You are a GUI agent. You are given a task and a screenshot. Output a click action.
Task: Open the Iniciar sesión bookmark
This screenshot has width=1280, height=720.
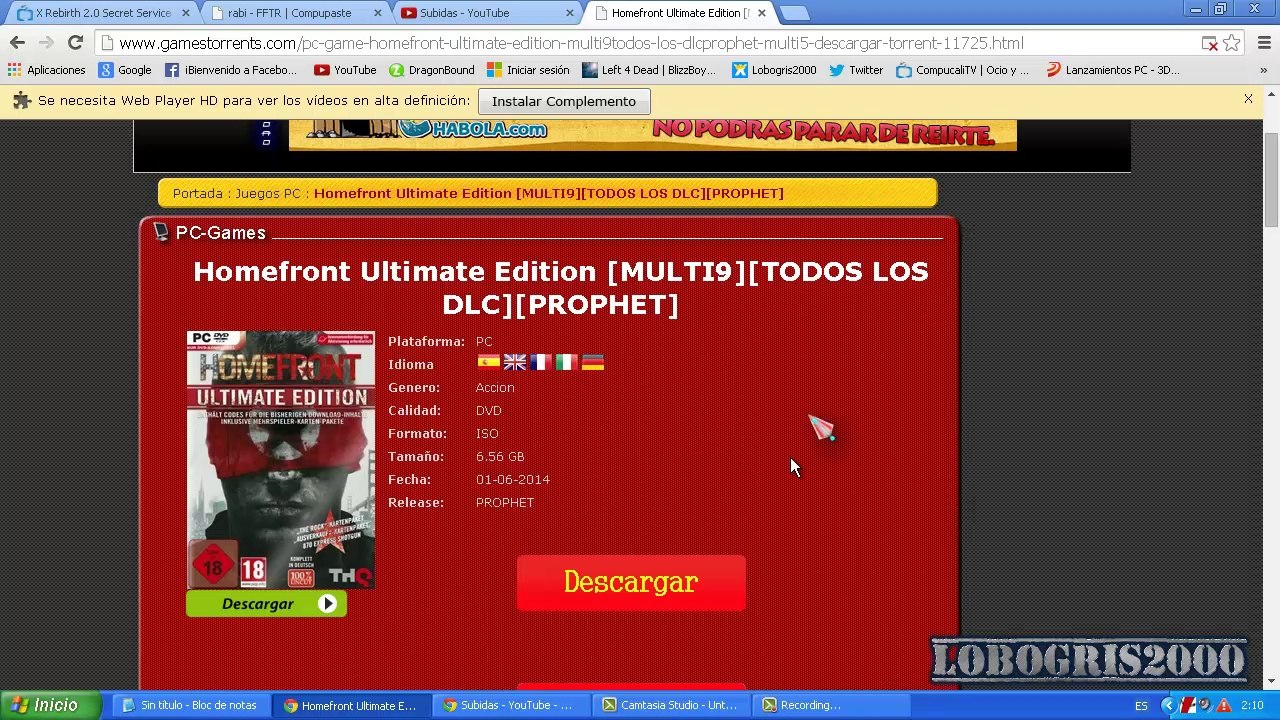pyautogui.click(x=528, y=70)
